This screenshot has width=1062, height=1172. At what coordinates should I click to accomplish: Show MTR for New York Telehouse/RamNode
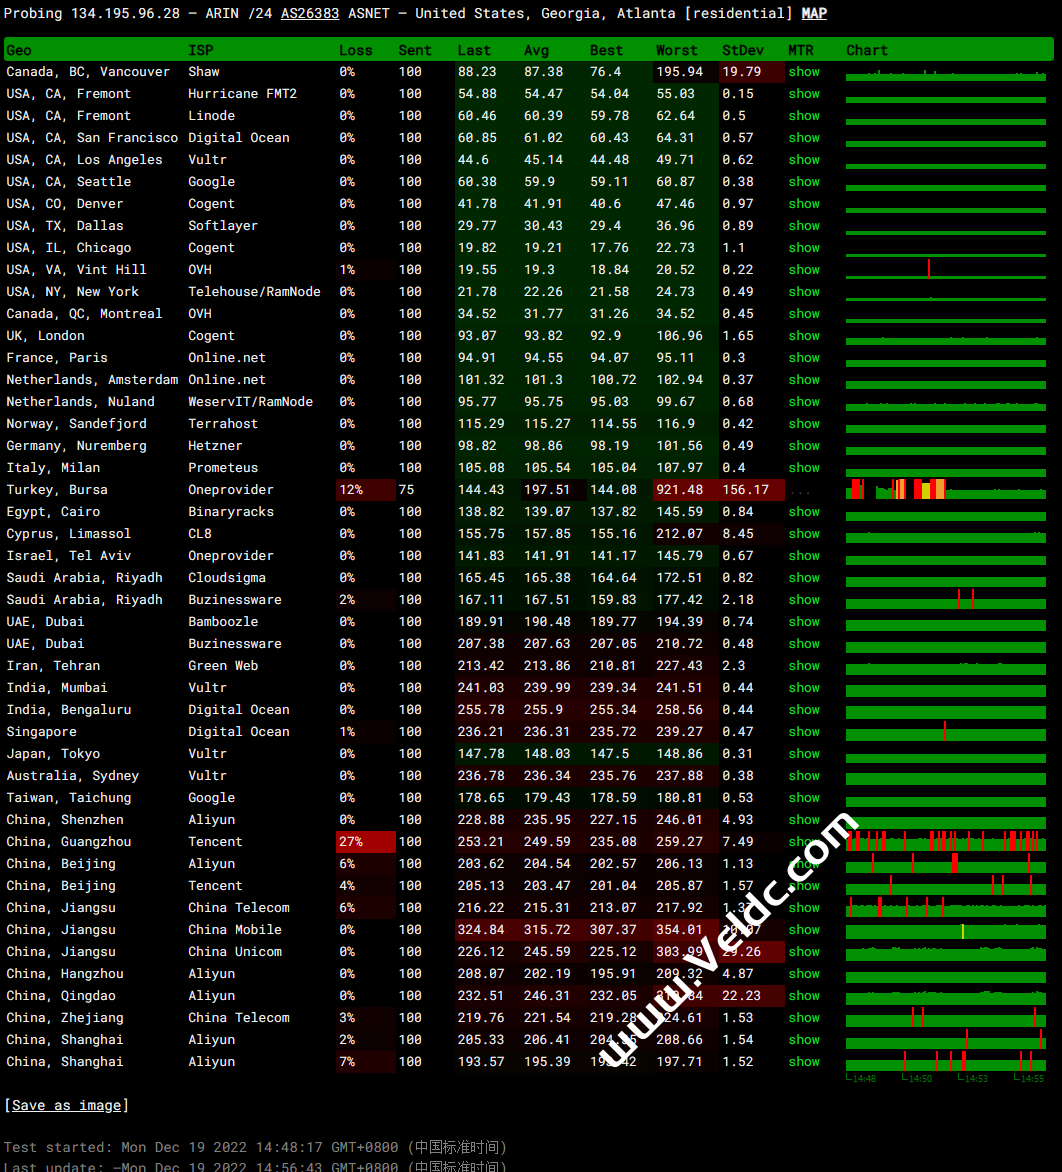click(x=803, y=292)
